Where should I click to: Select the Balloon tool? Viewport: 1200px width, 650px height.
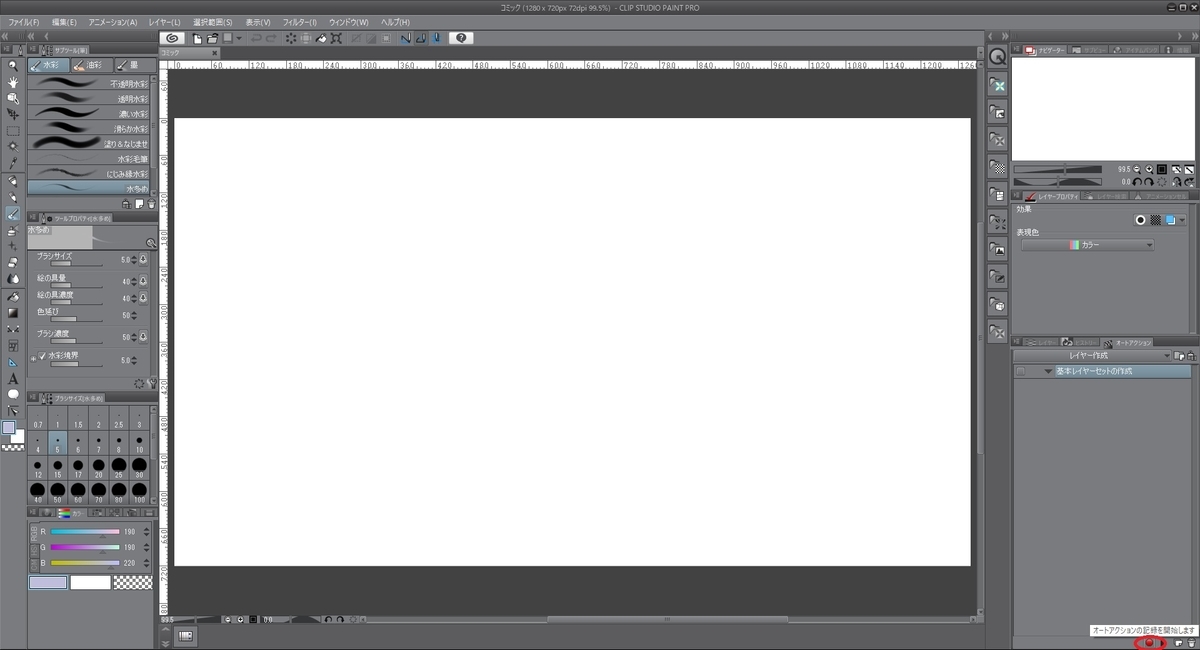point(13,394)
